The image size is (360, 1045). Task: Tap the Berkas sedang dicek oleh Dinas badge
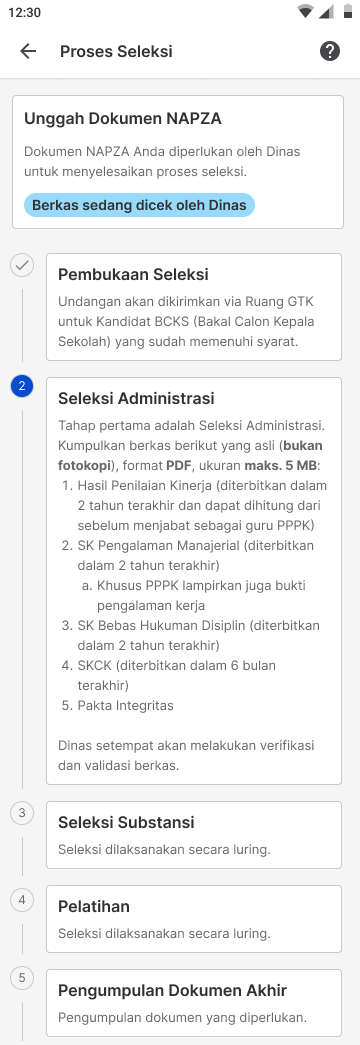tap(139, 205)
